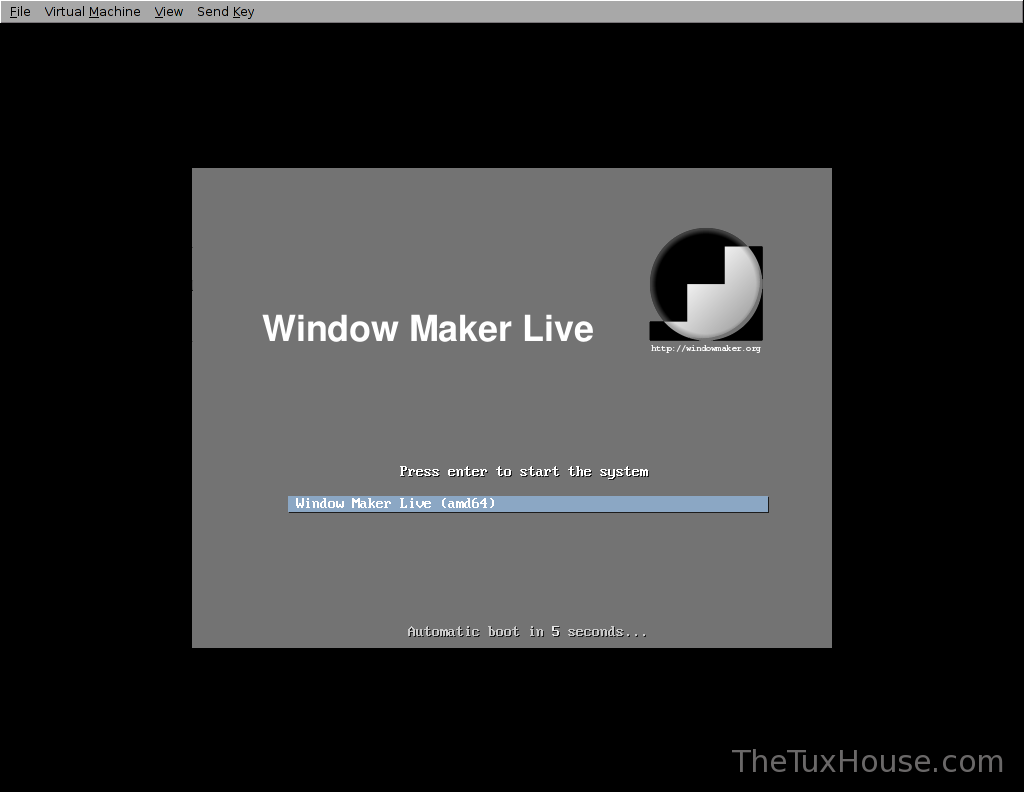Click the Window Maker logo icon
Image resolution: width=1024 pixels, height=792 pixels.
(706, 284)
